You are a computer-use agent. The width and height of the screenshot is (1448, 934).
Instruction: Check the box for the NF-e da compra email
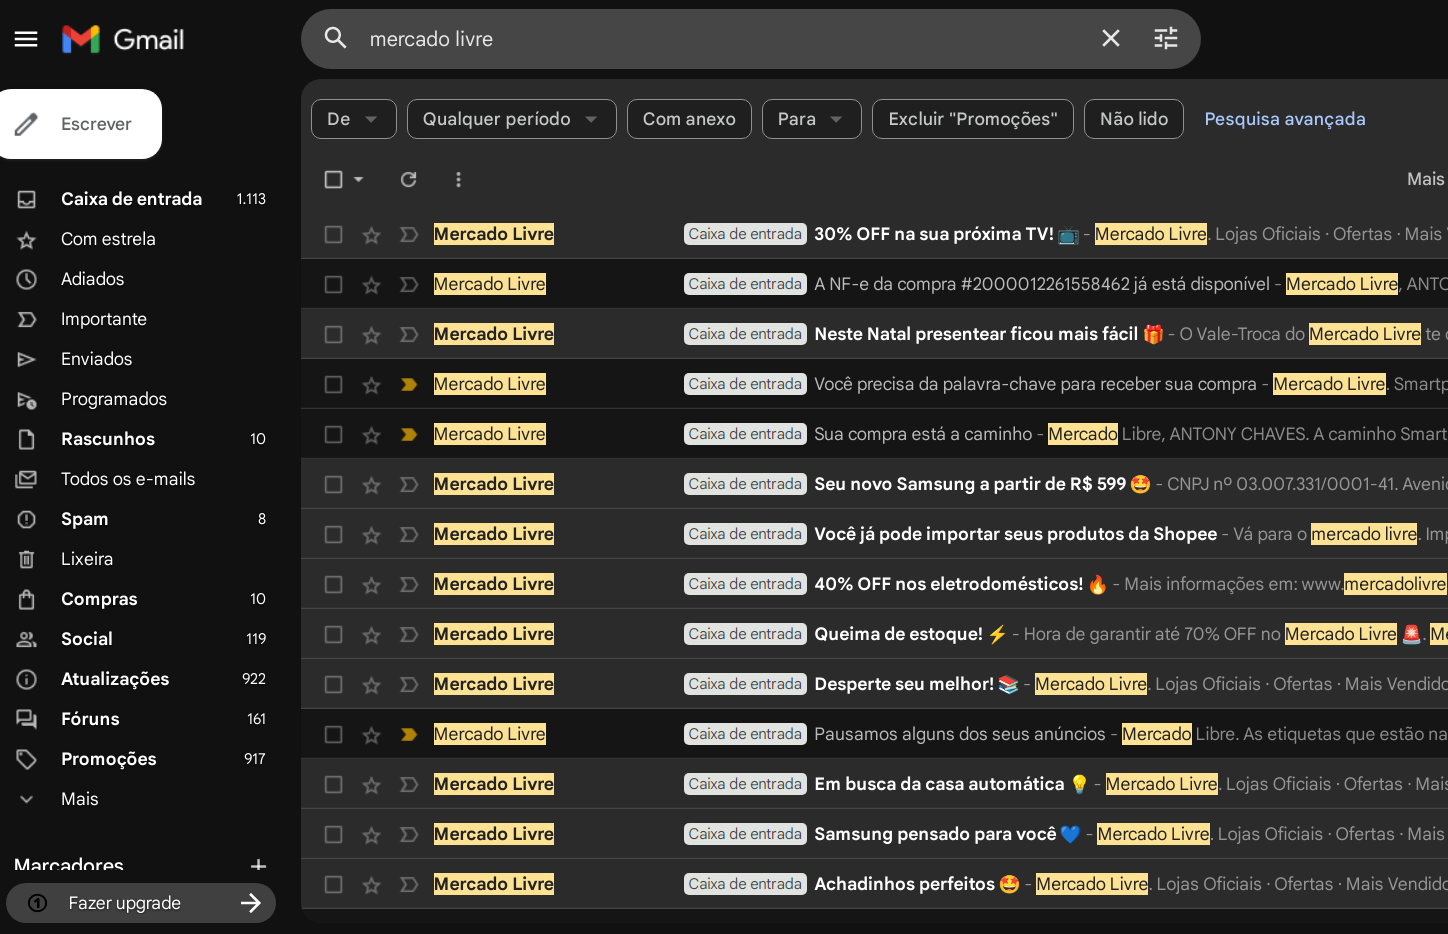(x=334, y=285)
